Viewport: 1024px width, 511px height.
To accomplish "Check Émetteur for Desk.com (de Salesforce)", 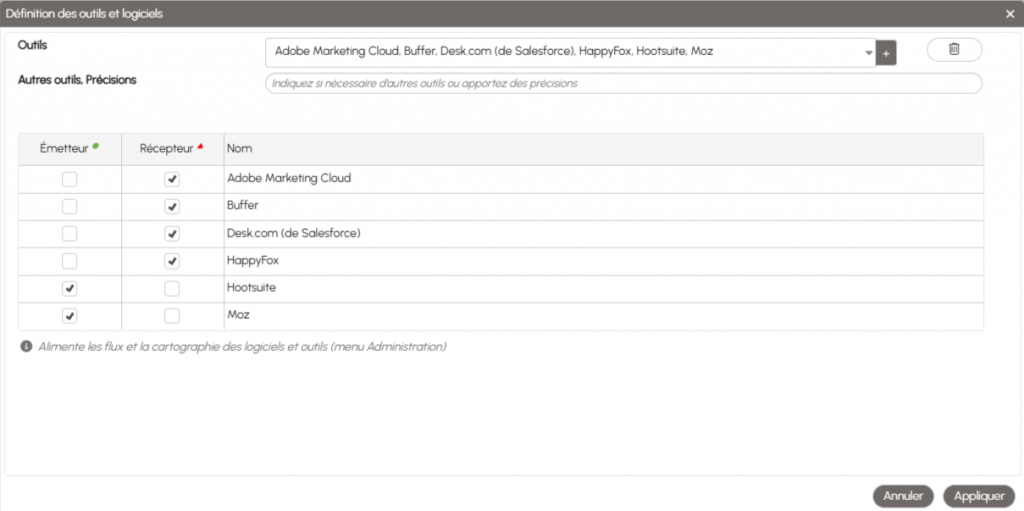I will pyautogui.click(x=69, y=233).
